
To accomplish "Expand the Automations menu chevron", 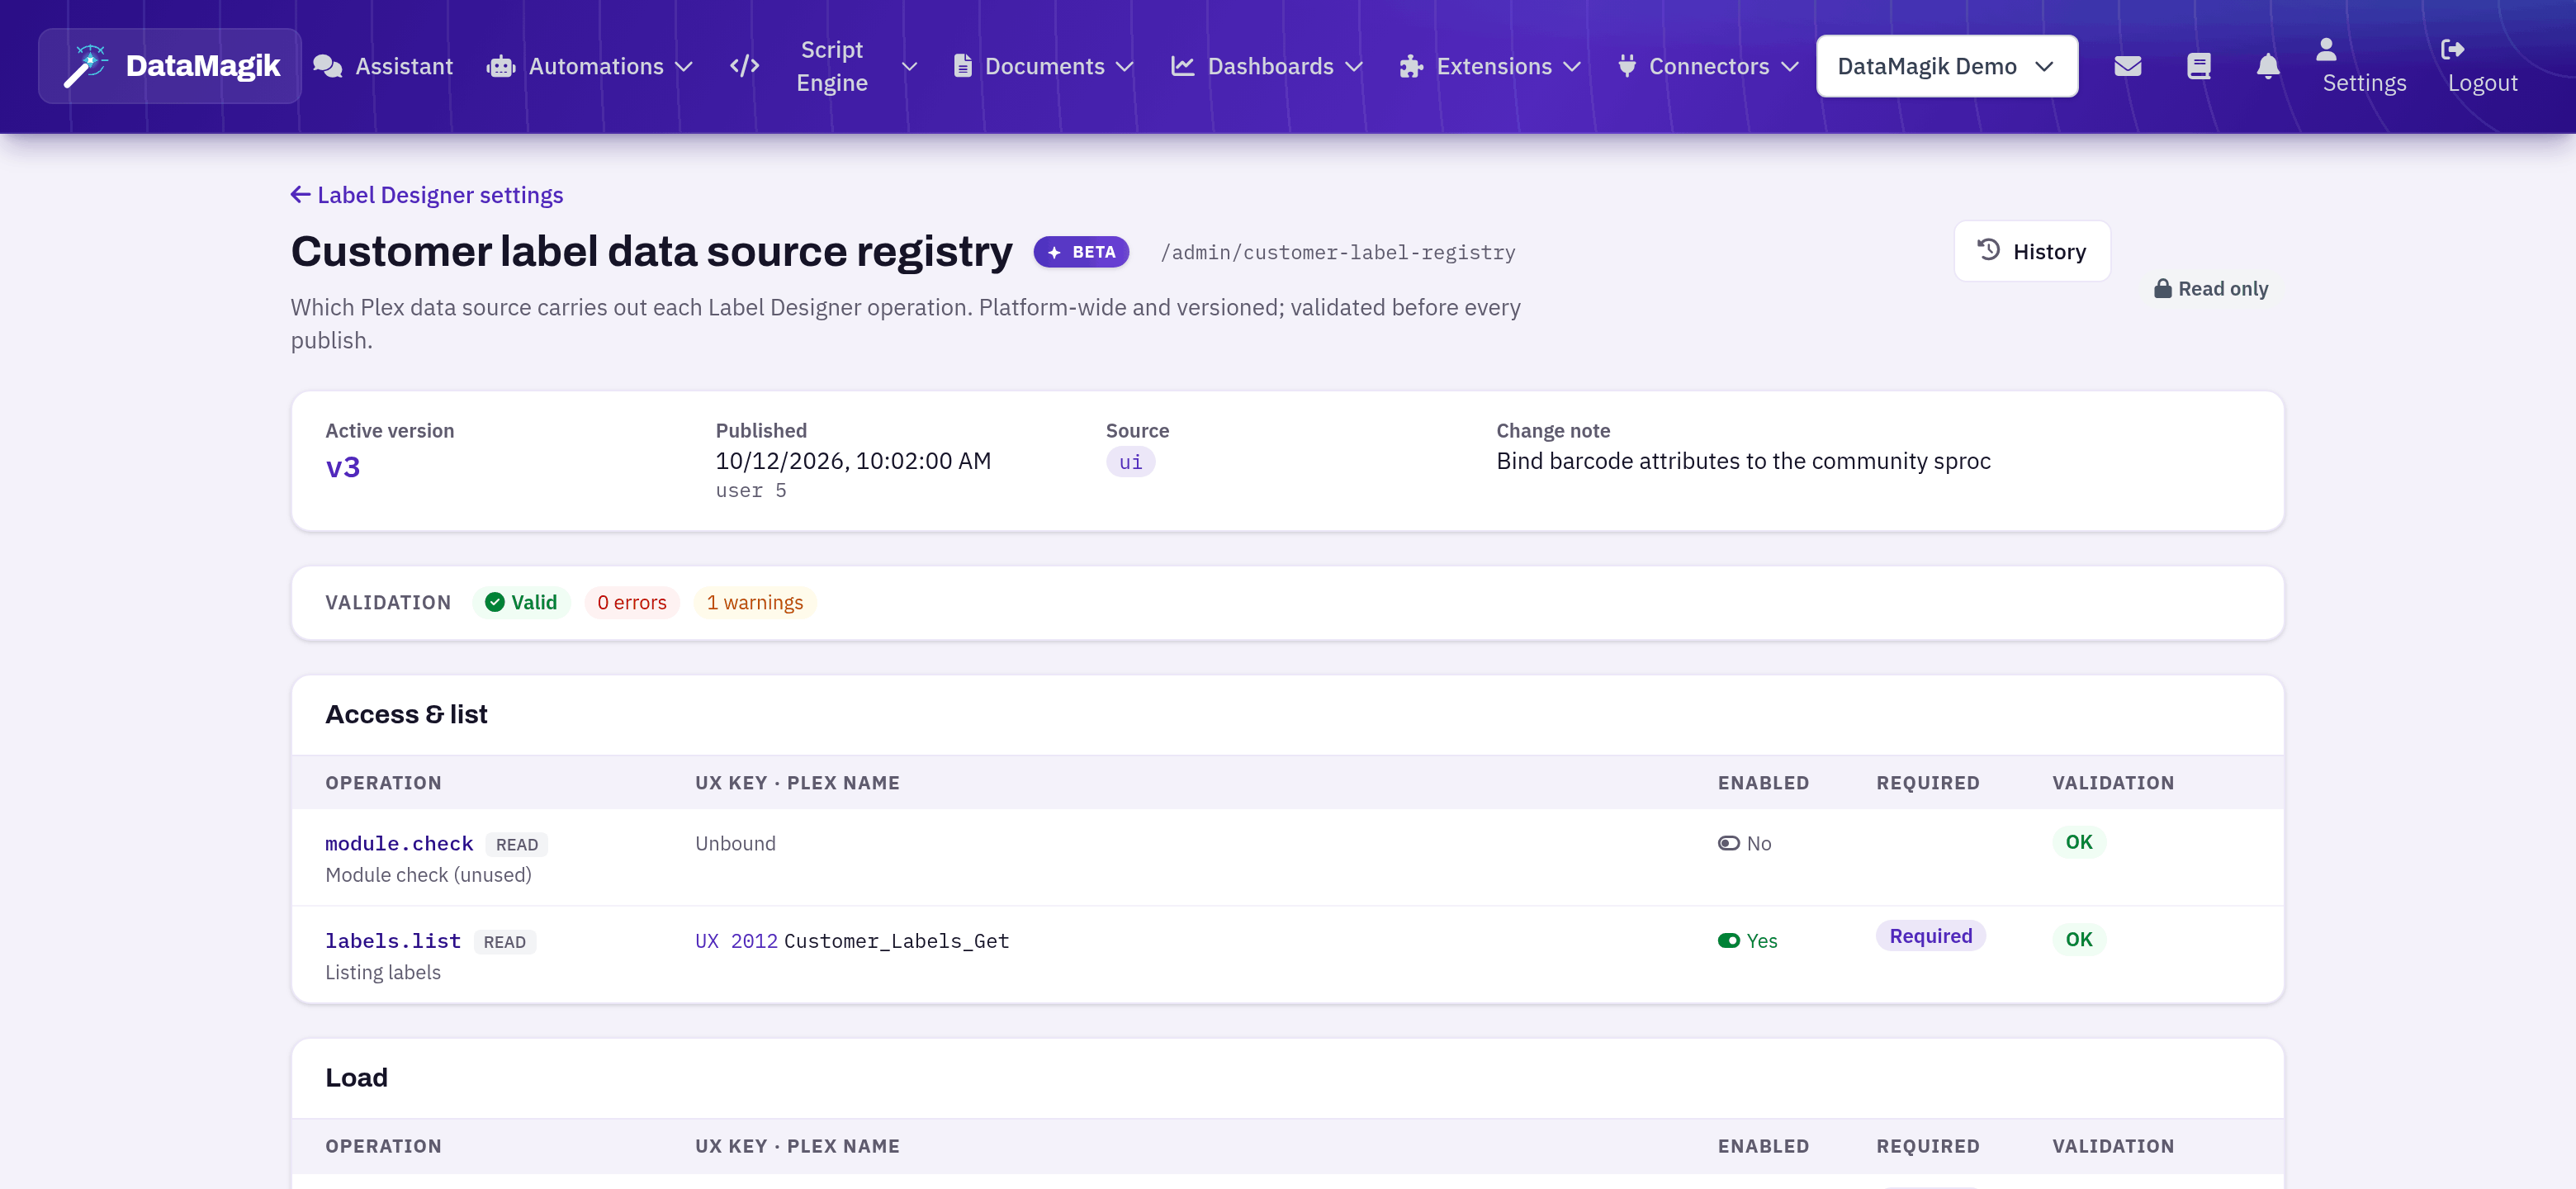I will [684, 66].
